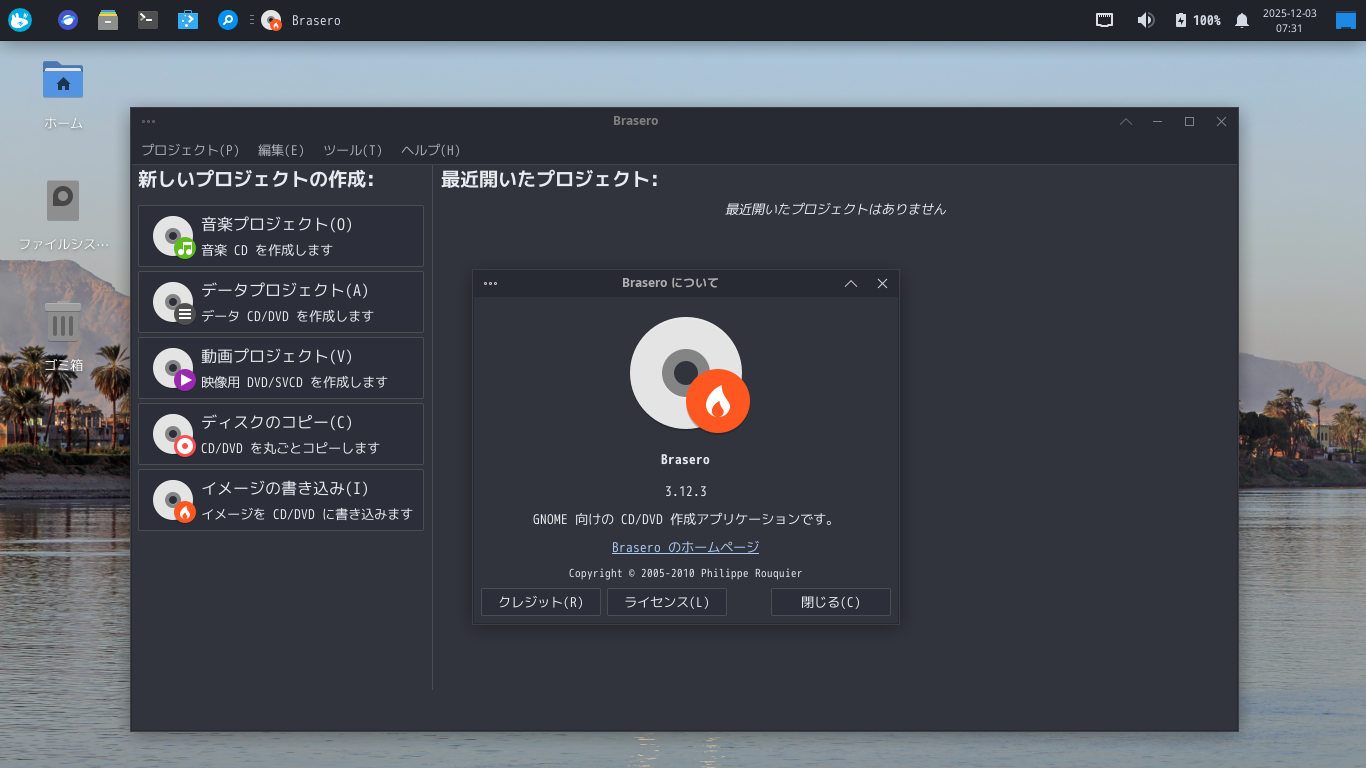Click the クレジット(R) button
Screen dimensions: 1366x768
541,602
